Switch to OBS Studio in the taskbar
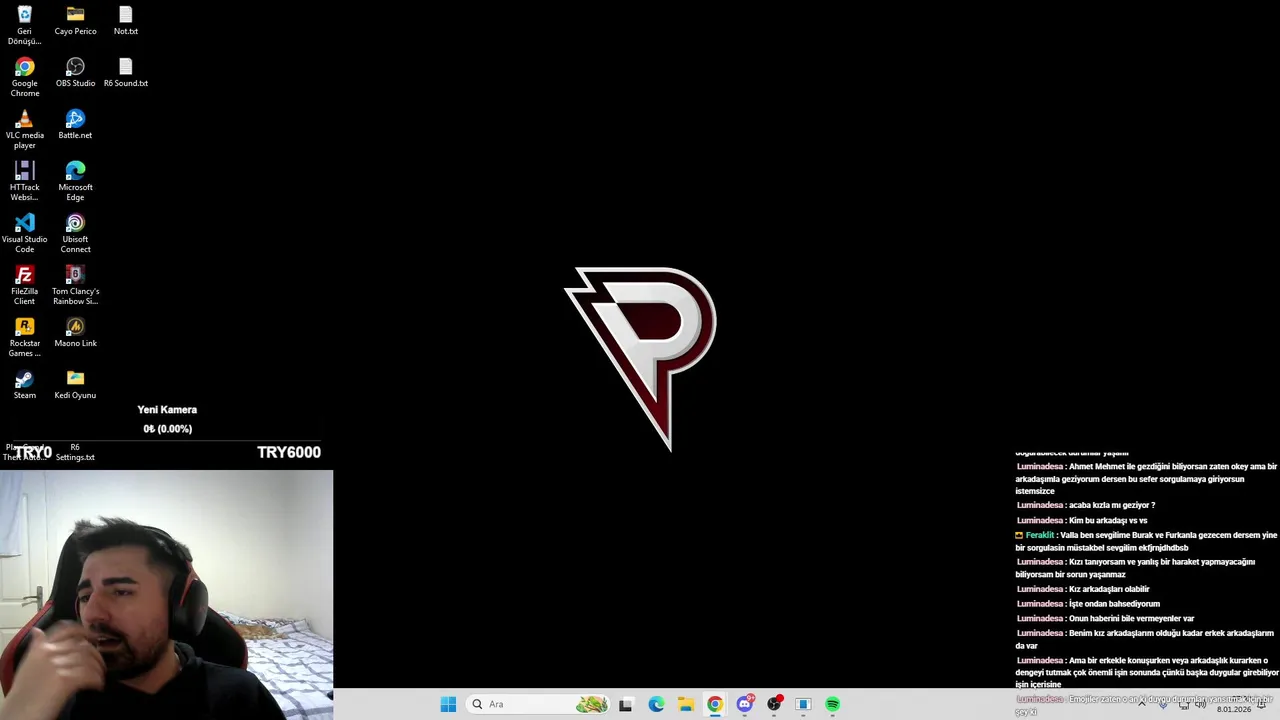Screen dimensions: 1280x720 point(774,704)
